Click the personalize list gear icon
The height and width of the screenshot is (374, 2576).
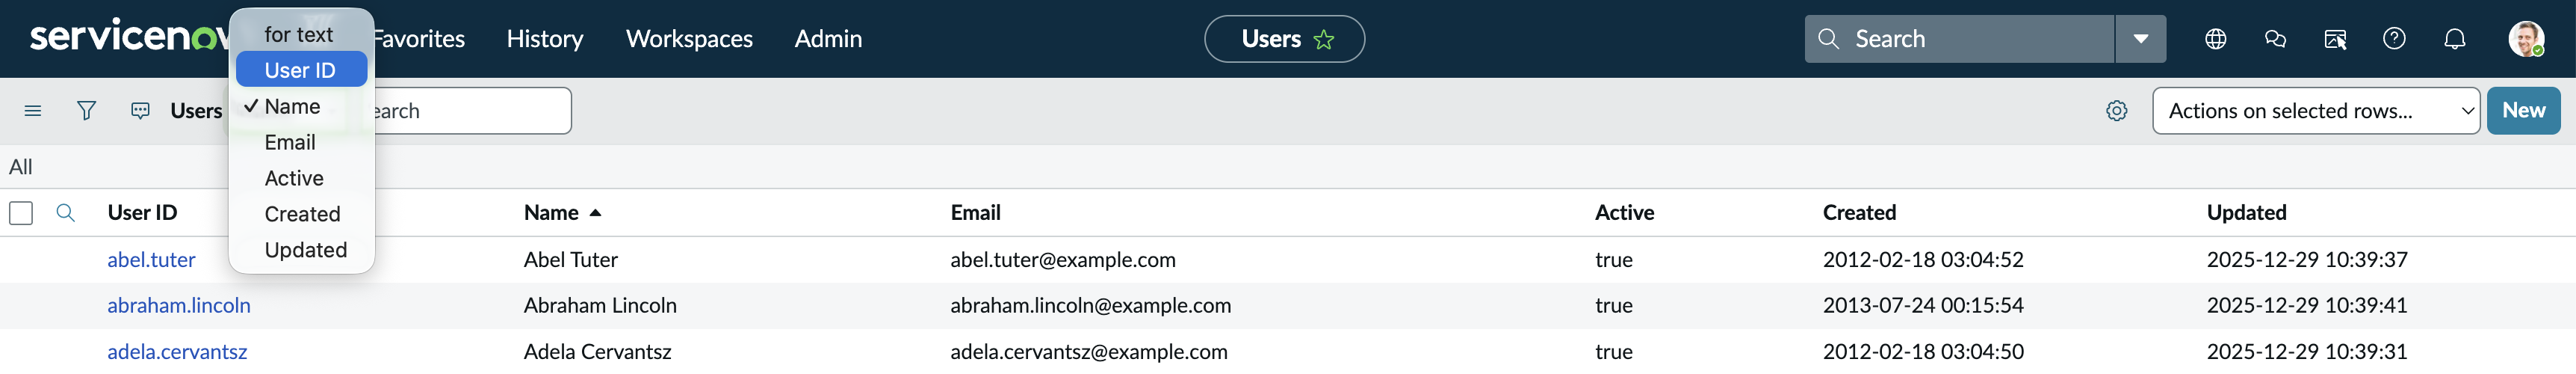pyautogui.click(x=2116, y=111)
